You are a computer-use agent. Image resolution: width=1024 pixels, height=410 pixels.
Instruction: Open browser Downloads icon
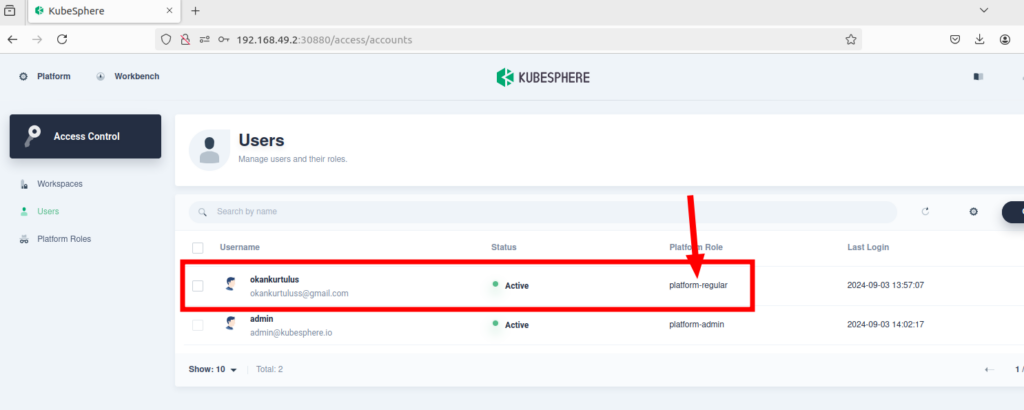[x=980, y=40]
